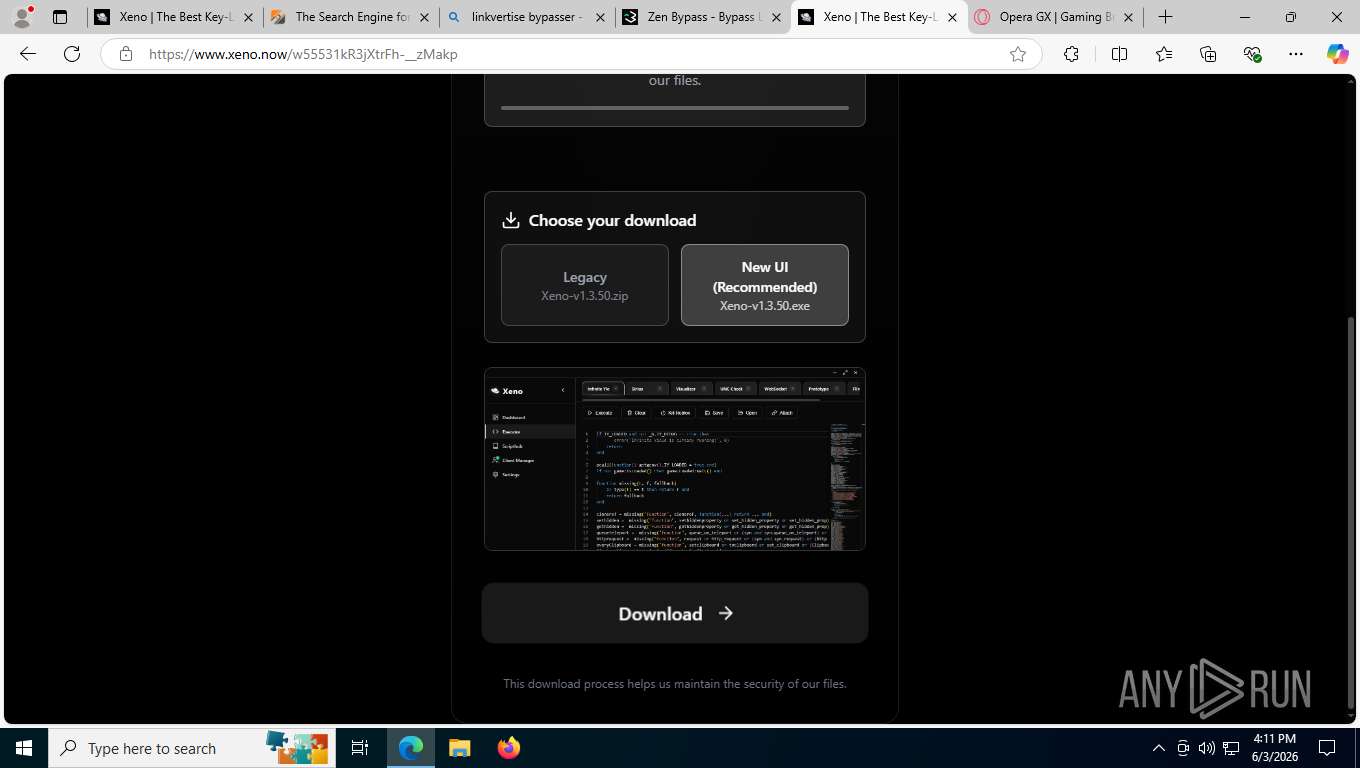Image resolution: width=1360 pixels, height=768 pixels.
Task: Add this page to favorites with the star icon
Action: tap(1018, 54)
